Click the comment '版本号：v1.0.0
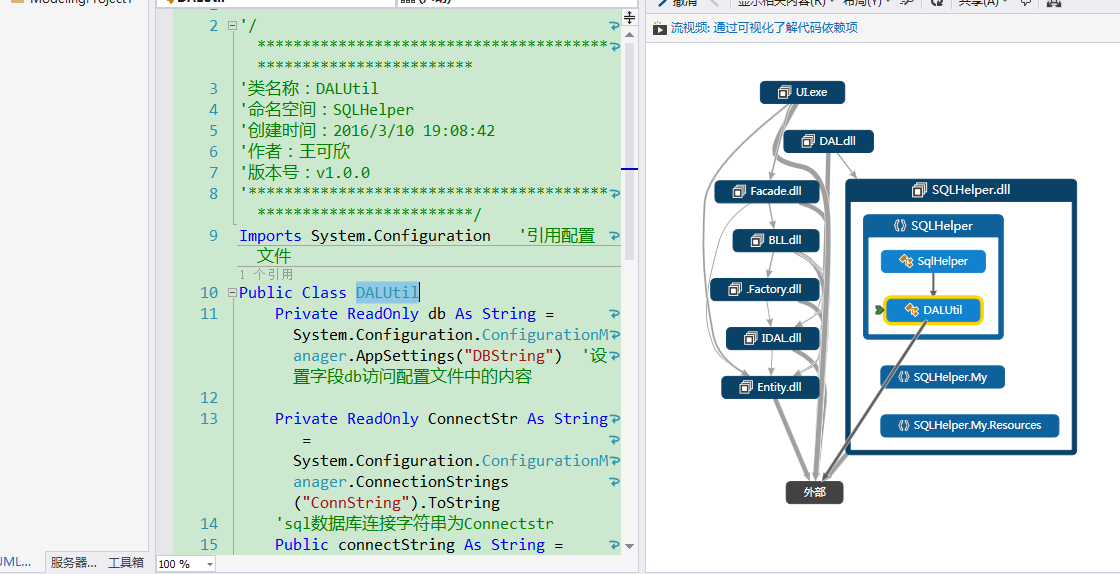Image resolution: width=1120 pixels, height=574 pixels. [305, 173]
